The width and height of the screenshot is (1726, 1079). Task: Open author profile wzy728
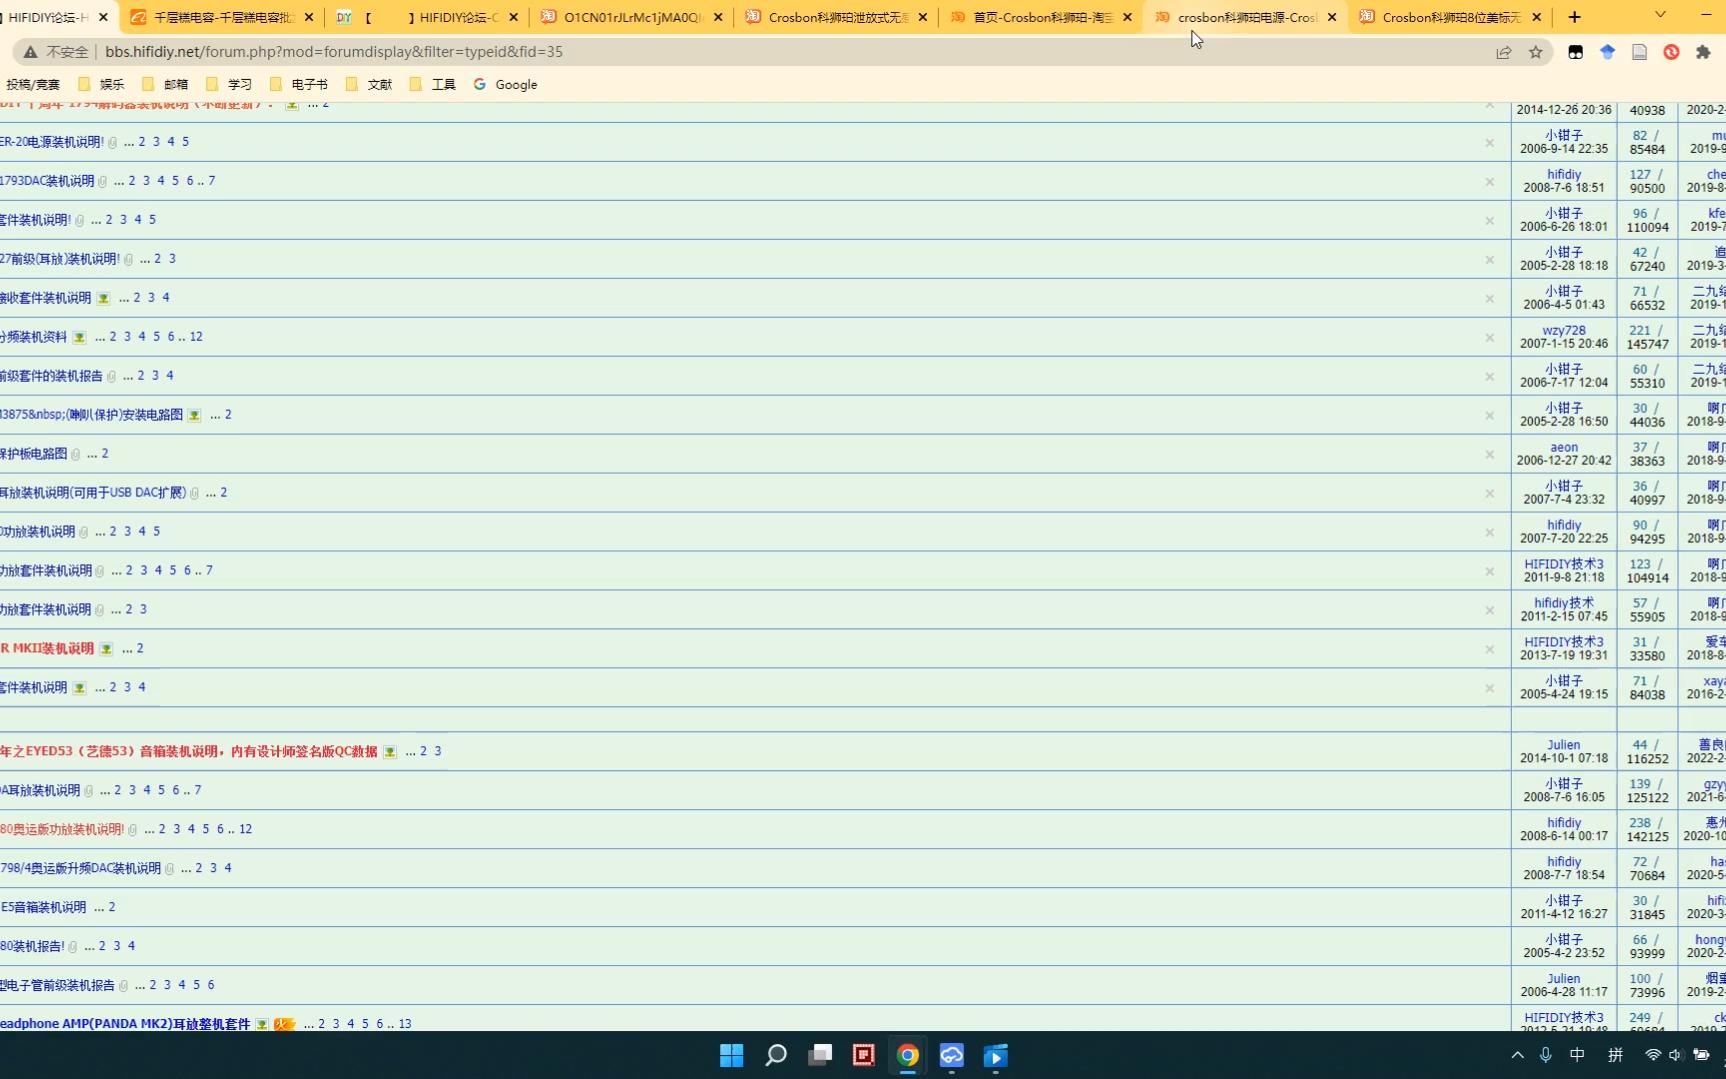coord(1564,330)
